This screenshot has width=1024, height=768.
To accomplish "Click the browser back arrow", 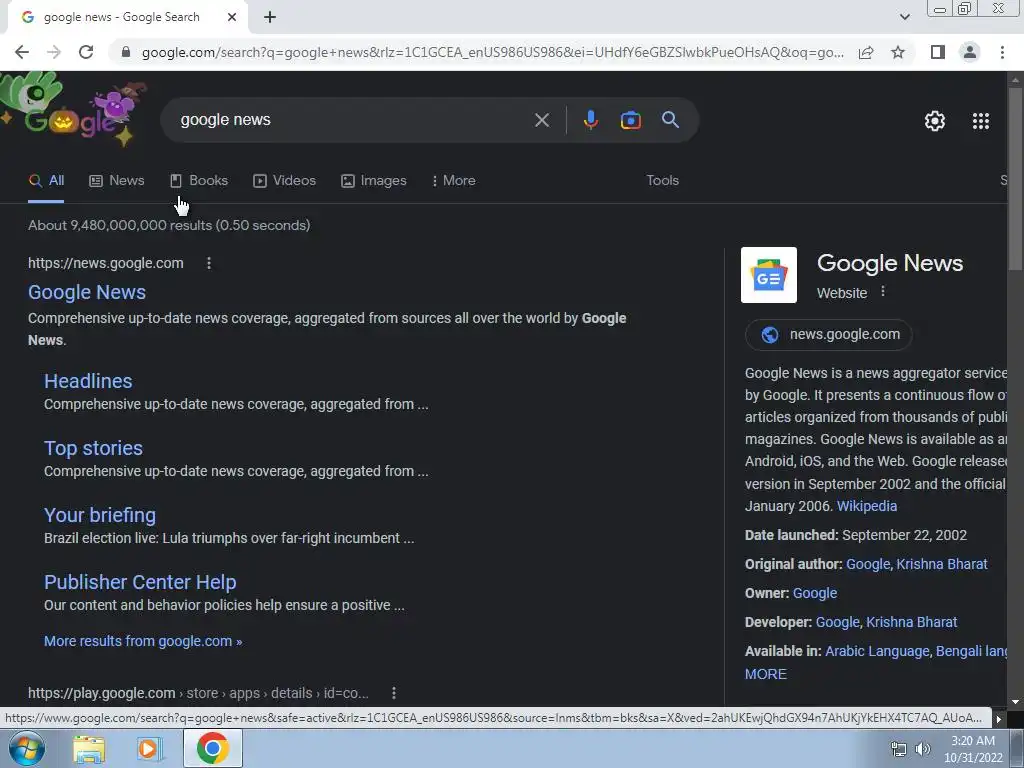I will (x=22, y=52).
